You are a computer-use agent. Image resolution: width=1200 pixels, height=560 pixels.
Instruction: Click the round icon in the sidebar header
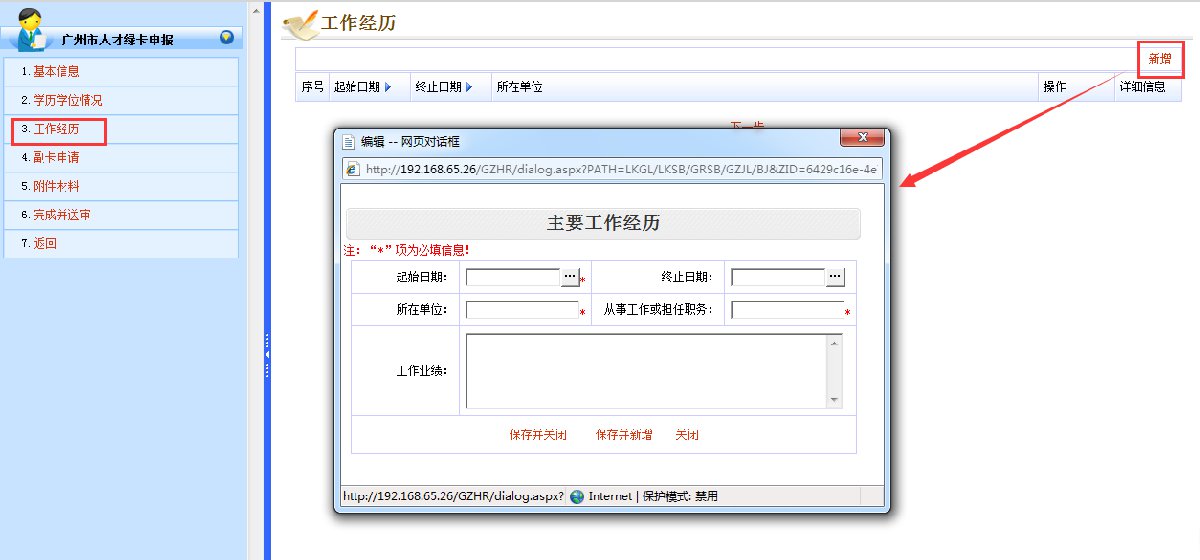227,38
